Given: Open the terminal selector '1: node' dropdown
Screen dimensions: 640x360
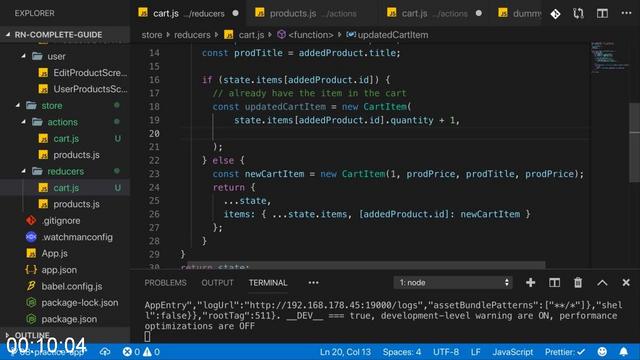Looking at the screenshot, I should tap(453, 282).
